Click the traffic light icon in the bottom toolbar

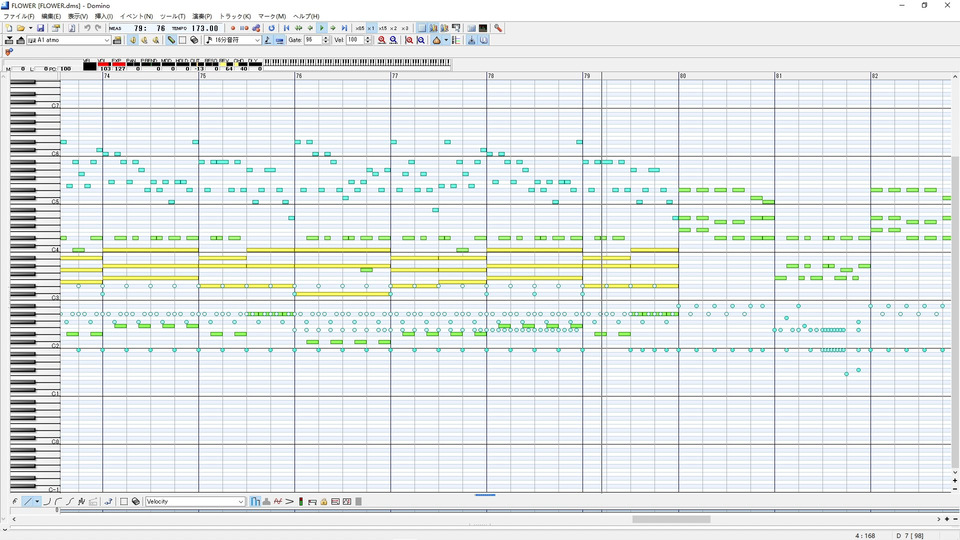click(x=301, y=501)
